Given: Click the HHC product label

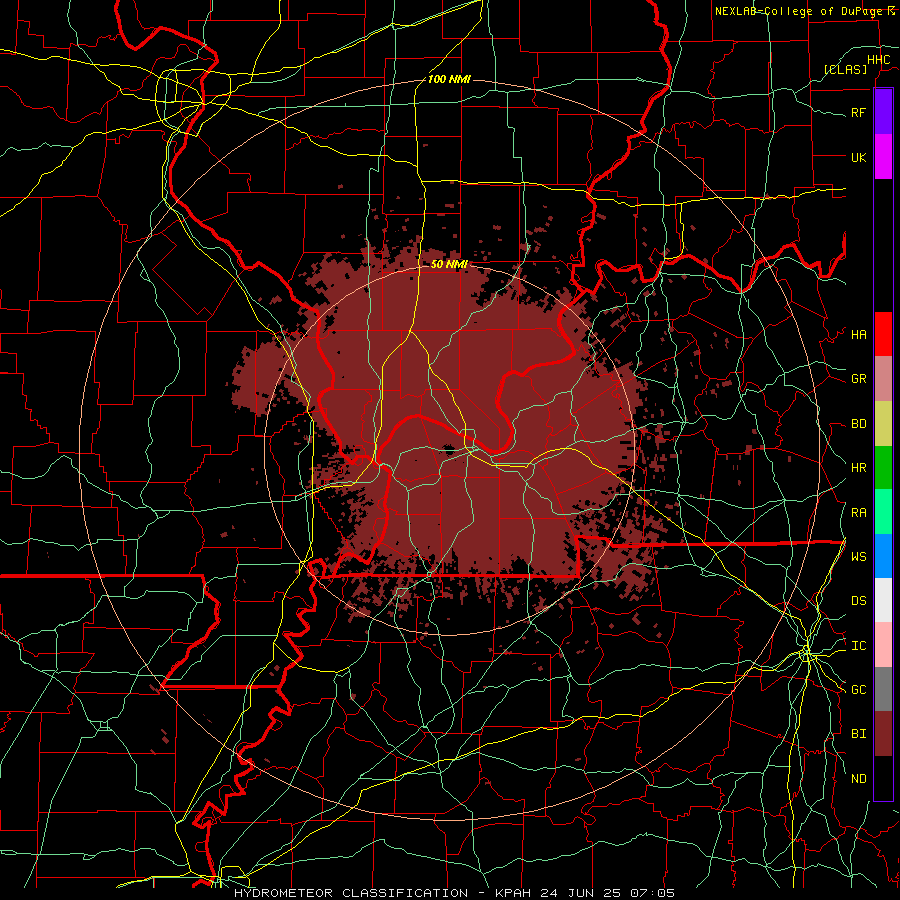Looking at the screenshot, I should (x=878, y=60).
